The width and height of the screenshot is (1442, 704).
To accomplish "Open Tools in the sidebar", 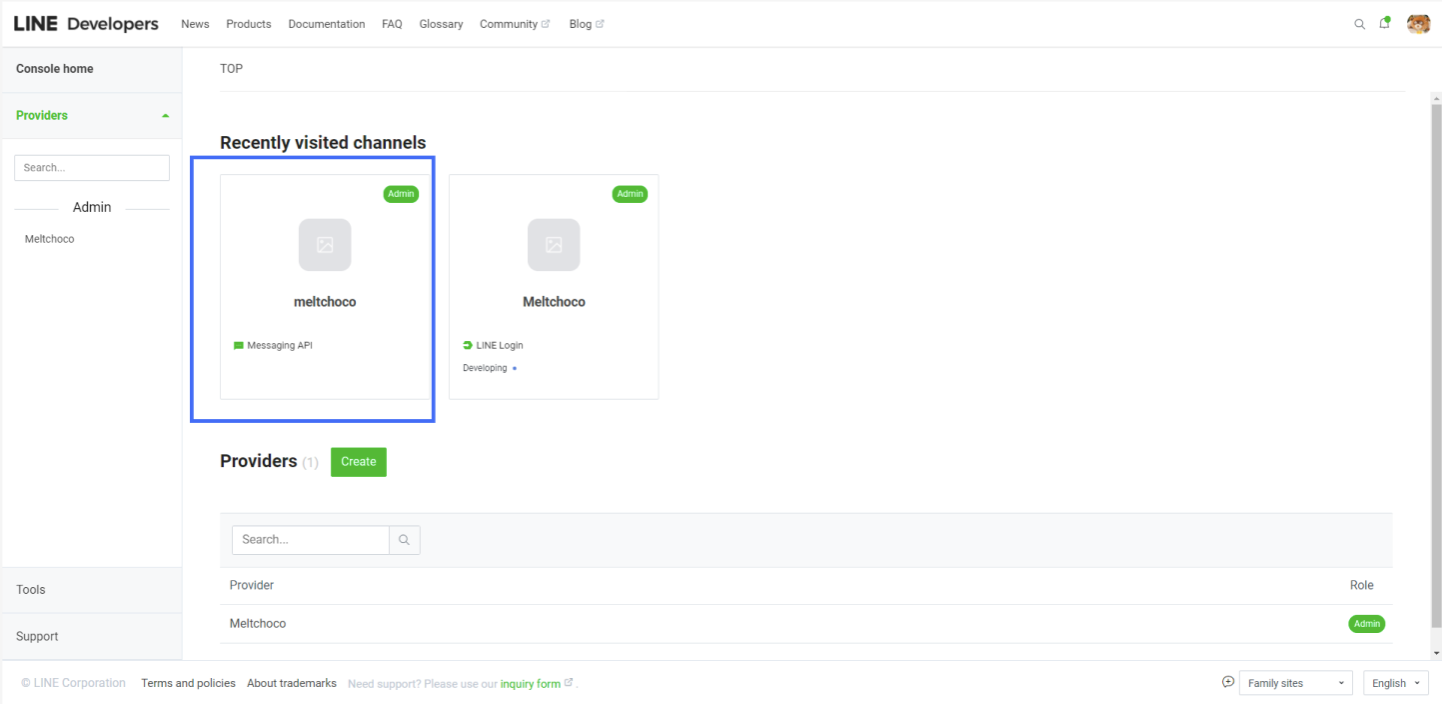I will click(31, 590).
